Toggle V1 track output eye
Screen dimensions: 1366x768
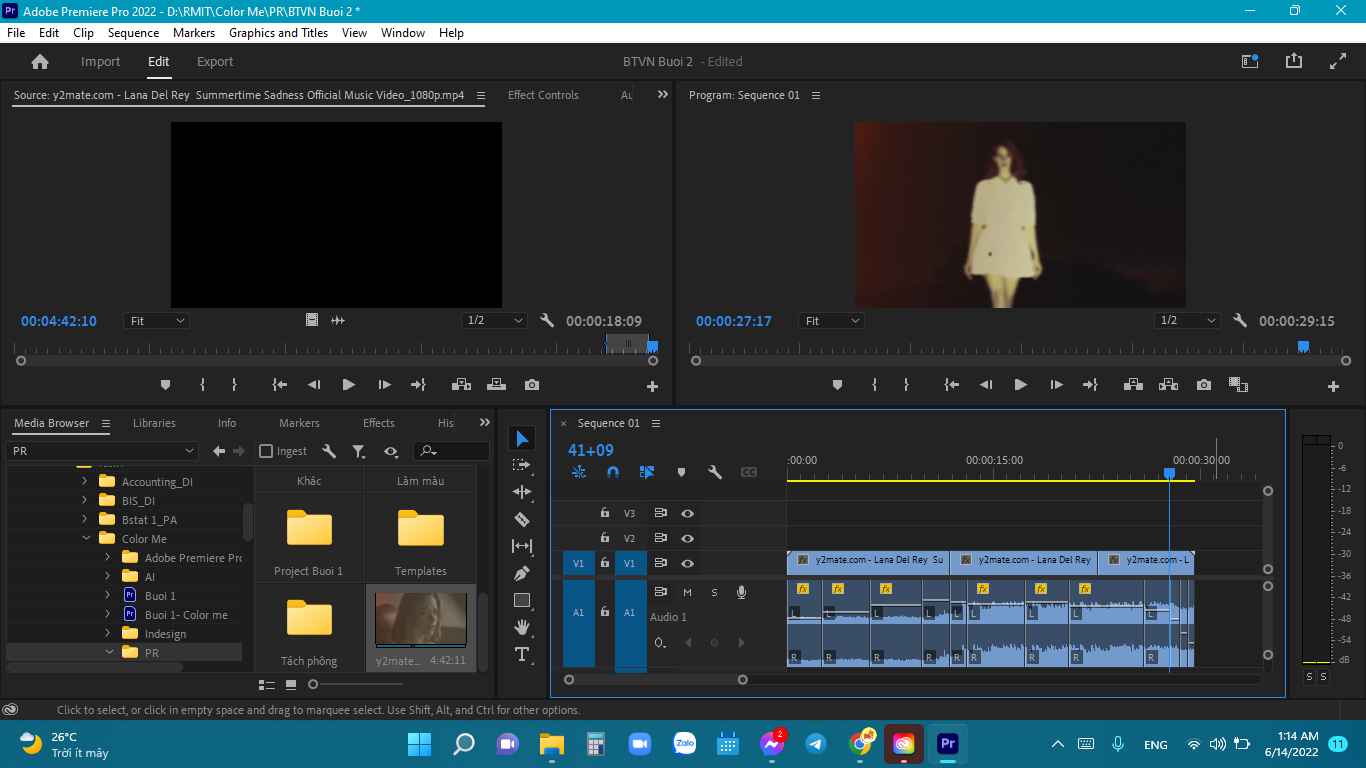[688, 564]
